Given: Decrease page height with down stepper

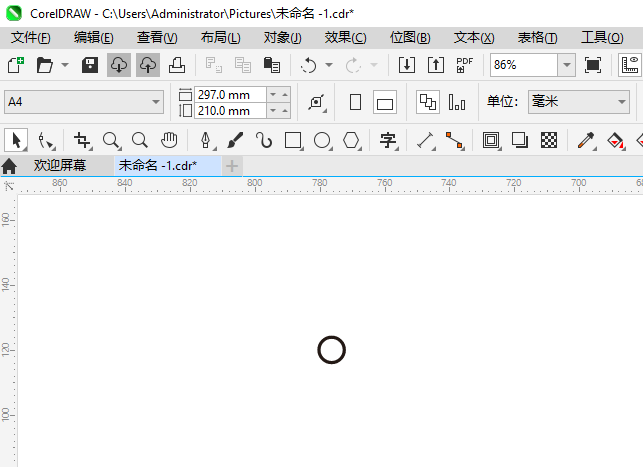Looking at the screenshot, I should [x=273, y=111].
